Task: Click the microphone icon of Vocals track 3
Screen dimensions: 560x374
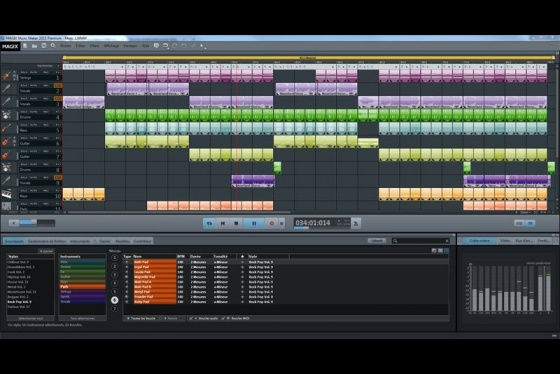Action: [6, 102]
